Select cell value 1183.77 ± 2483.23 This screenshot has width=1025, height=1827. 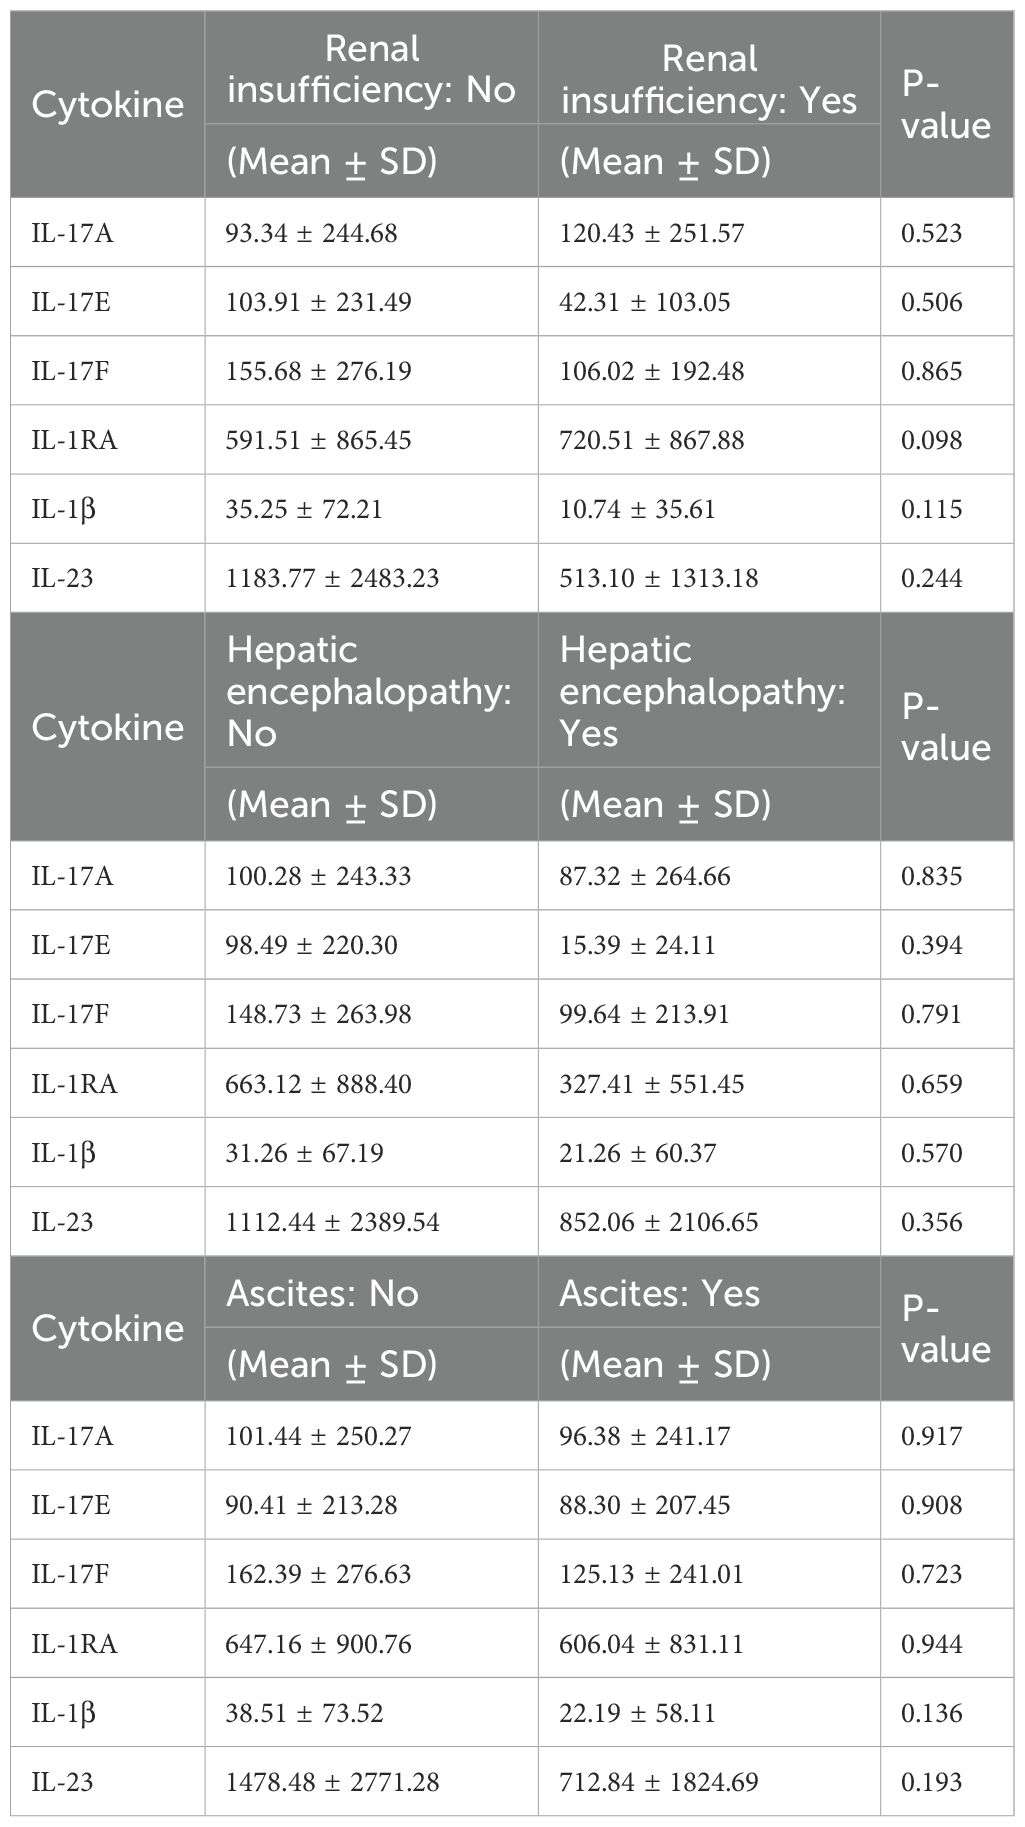[333, 578]
